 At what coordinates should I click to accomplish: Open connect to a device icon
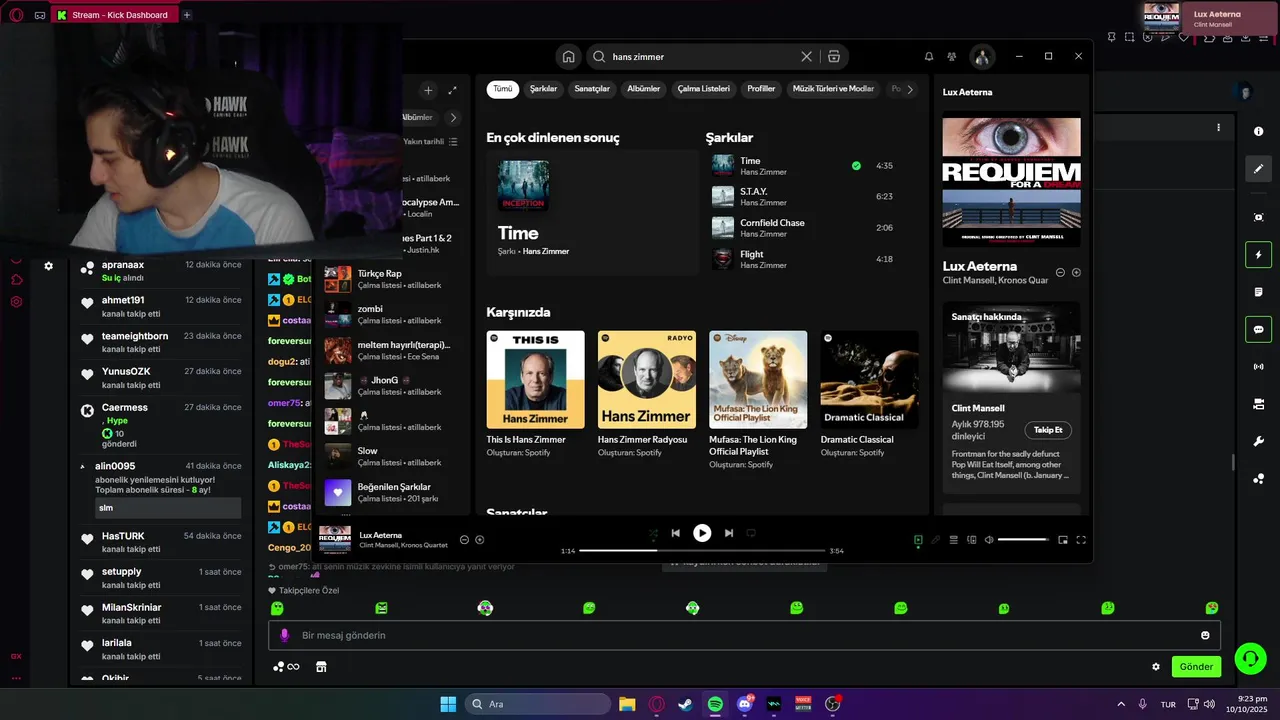(971, 540)
